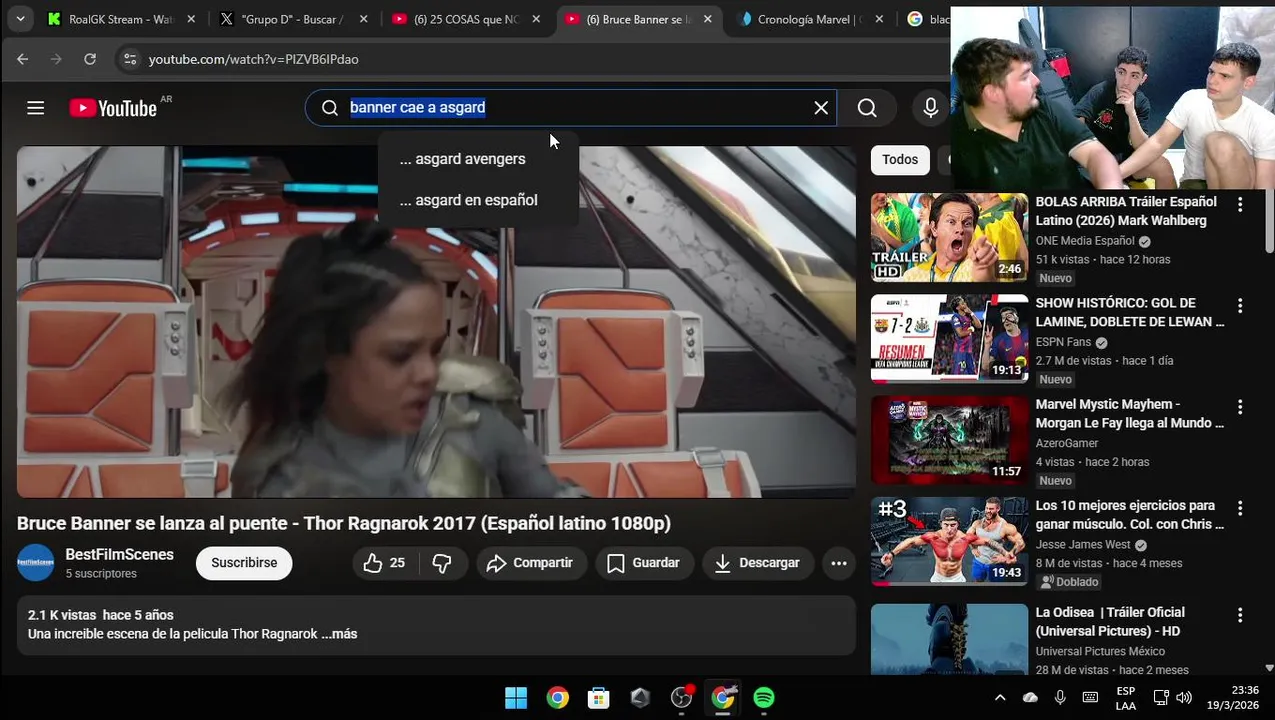Open BestFilmScenes channel name link
This screenshot has height=720, width=1275.
[x=120, y=554]
